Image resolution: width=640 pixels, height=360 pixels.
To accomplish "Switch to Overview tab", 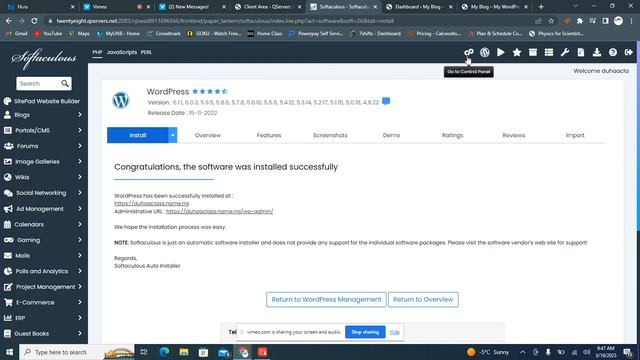I will [208, 135].
